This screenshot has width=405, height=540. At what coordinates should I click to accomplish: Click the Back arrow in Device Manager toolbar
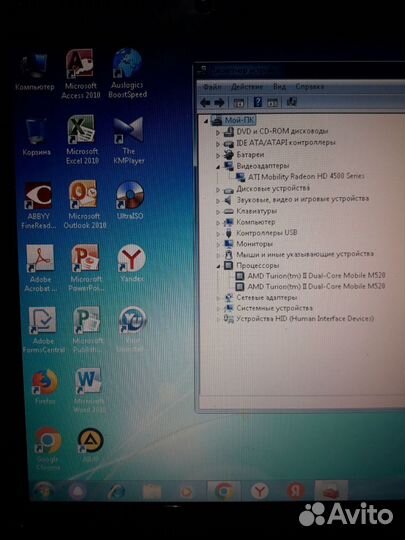click(205, 102)
